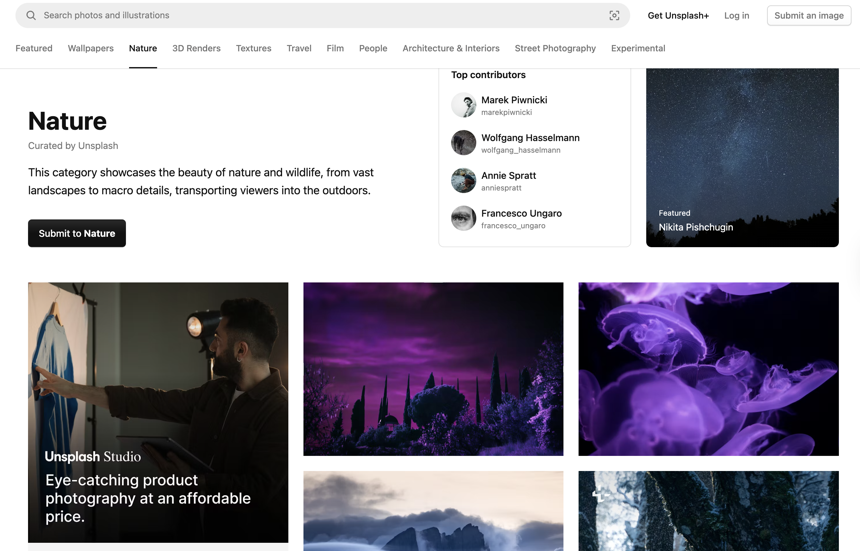Switch to the Wallpapers tab
This screenshot has width=860, height=551.
(91, 48)
